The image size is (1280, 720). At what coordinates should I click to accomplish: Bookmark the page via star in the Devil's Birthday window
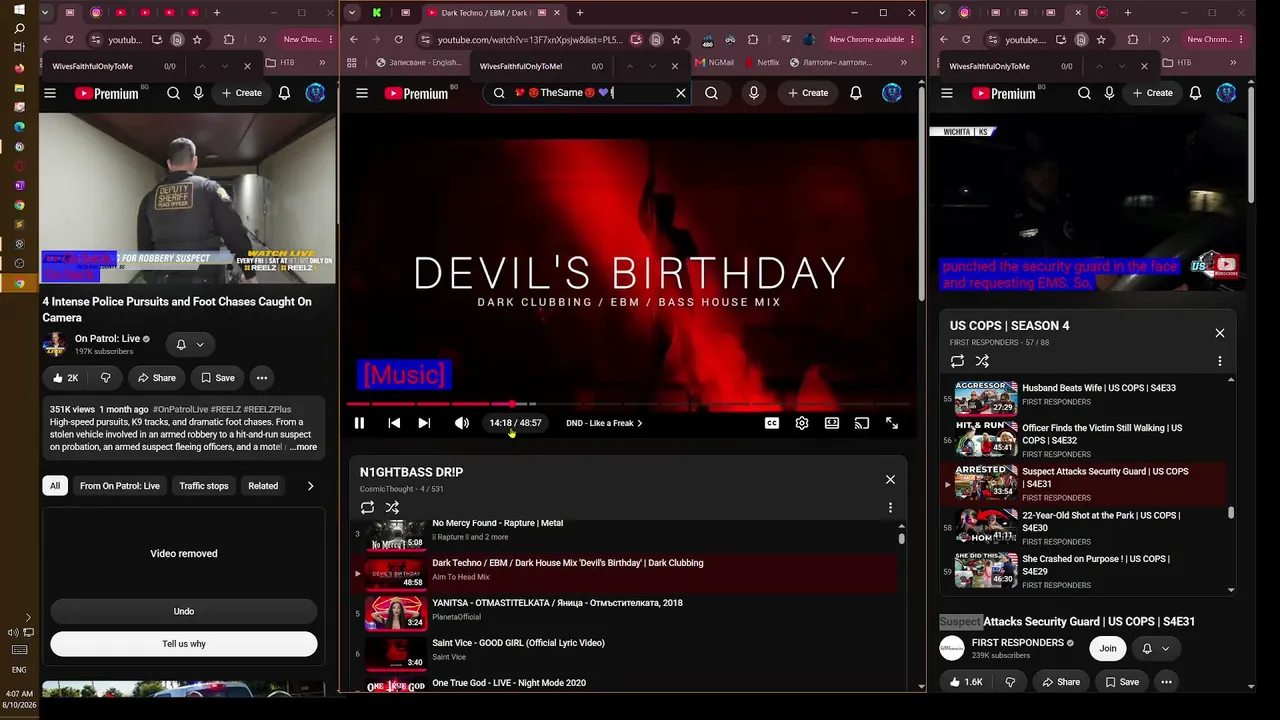click(x=676, y=40)
